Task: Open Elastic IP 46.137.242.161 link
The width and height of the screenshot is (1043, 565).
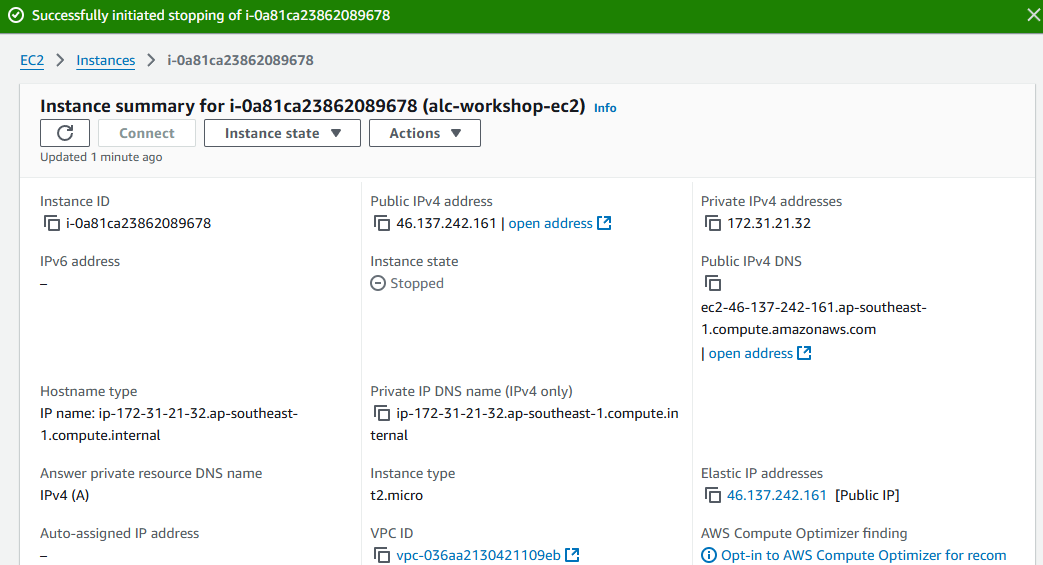Action: click(776, 496)
